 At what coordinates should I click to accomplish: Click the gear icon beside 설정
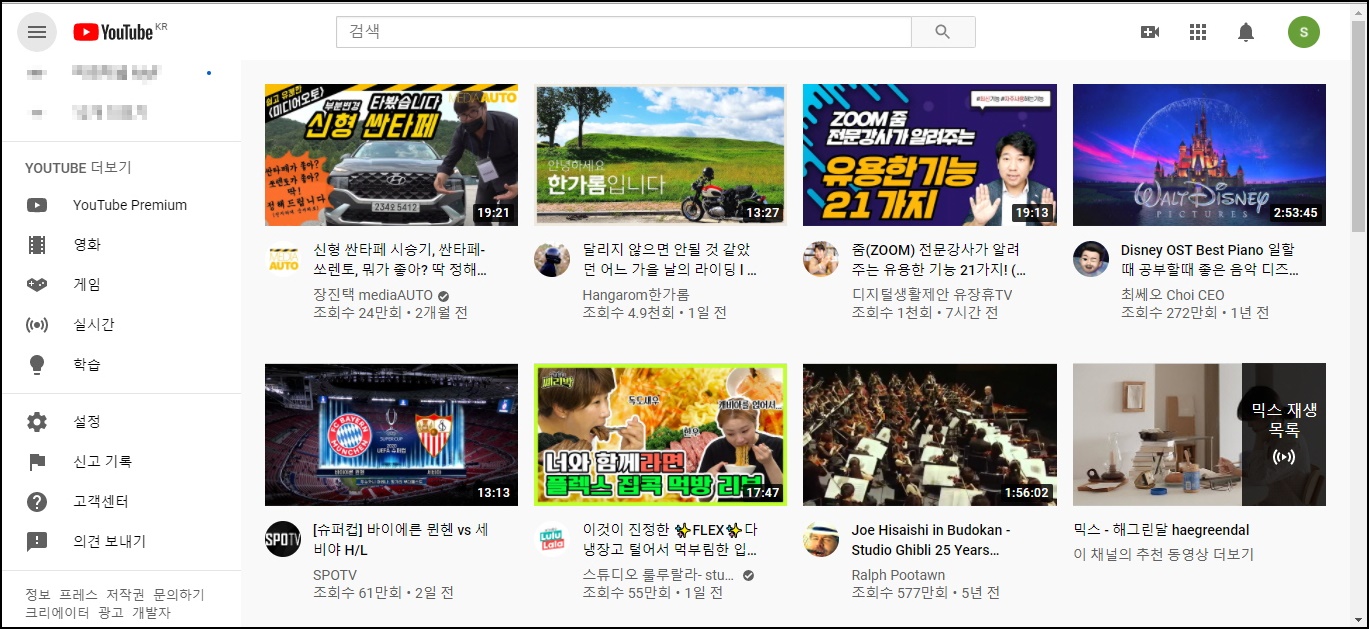[37, 422]
